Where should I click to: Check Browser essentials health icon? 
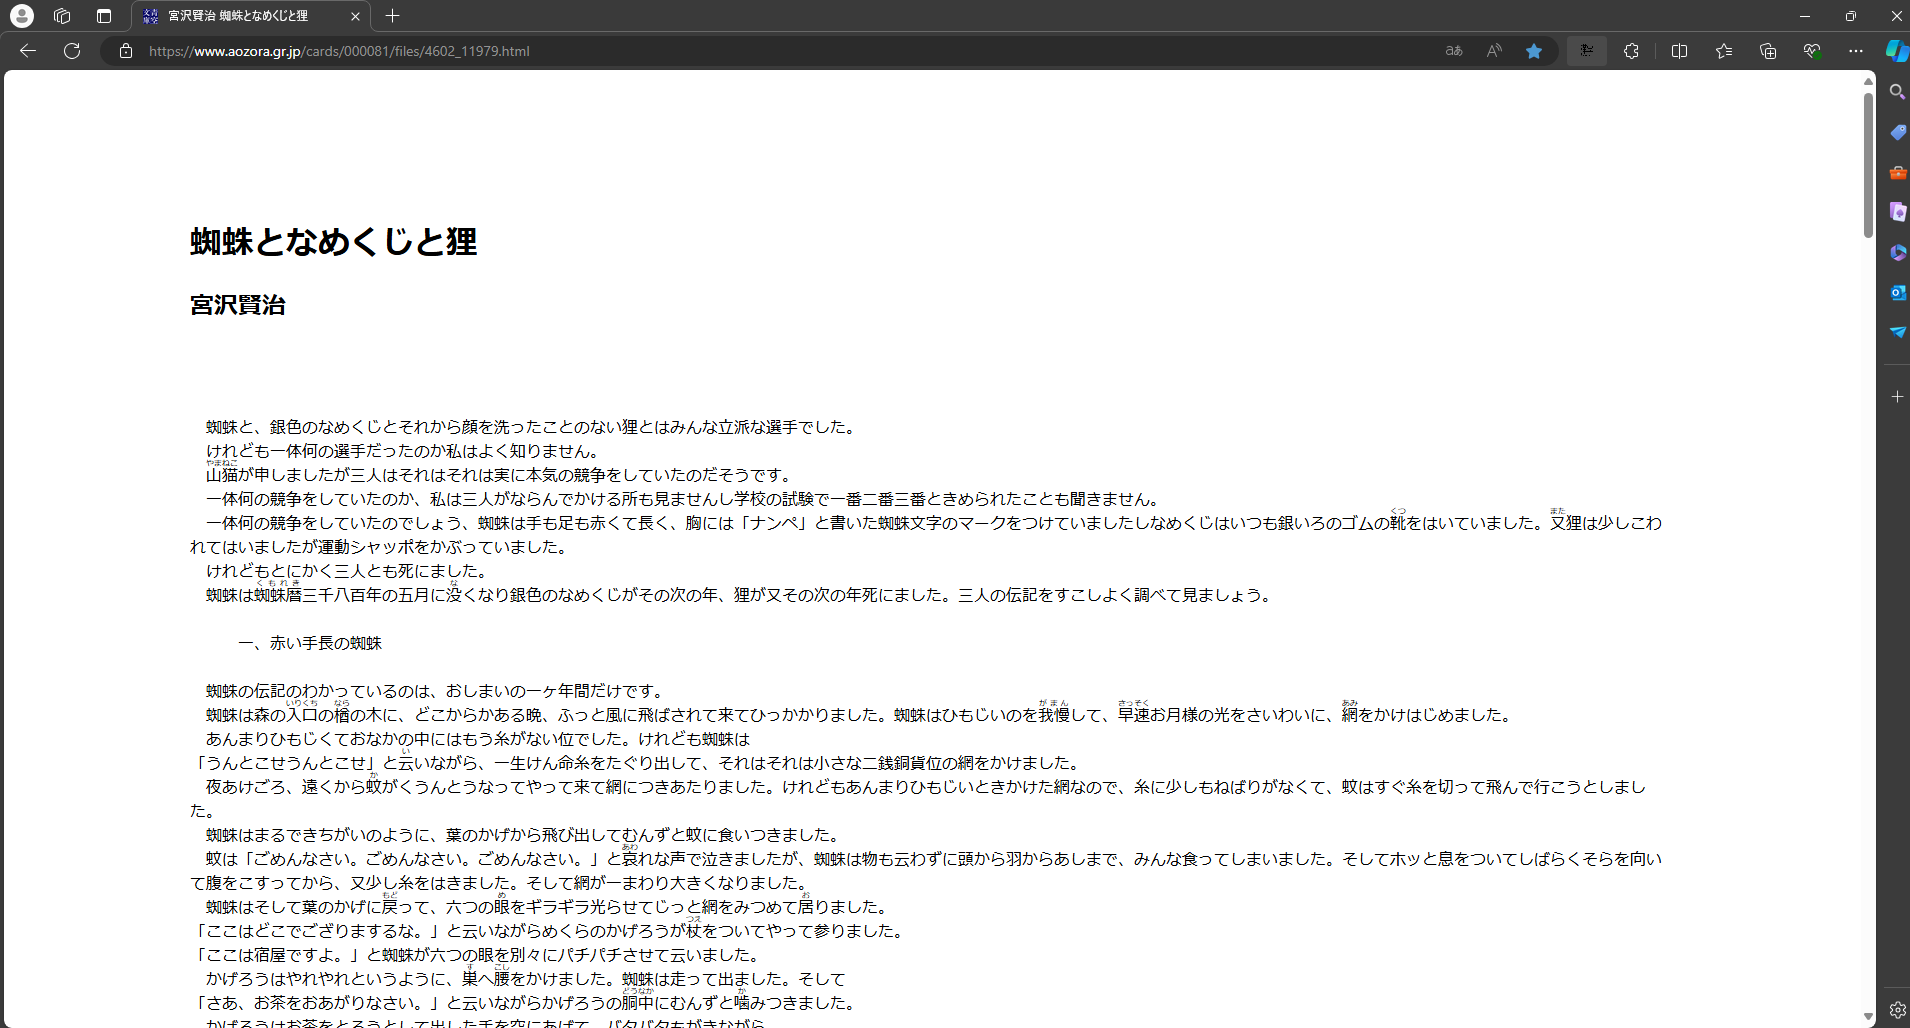point(1813,51)
